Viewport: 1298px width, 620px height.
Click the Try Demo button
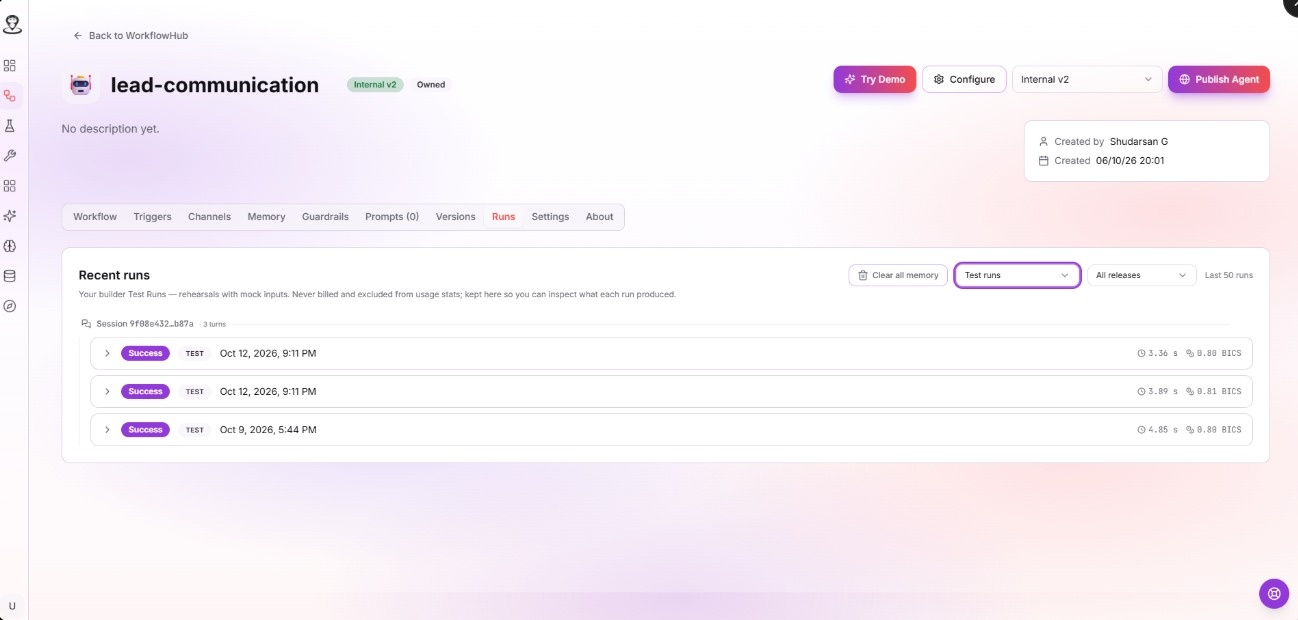click(x=875, y=79)
